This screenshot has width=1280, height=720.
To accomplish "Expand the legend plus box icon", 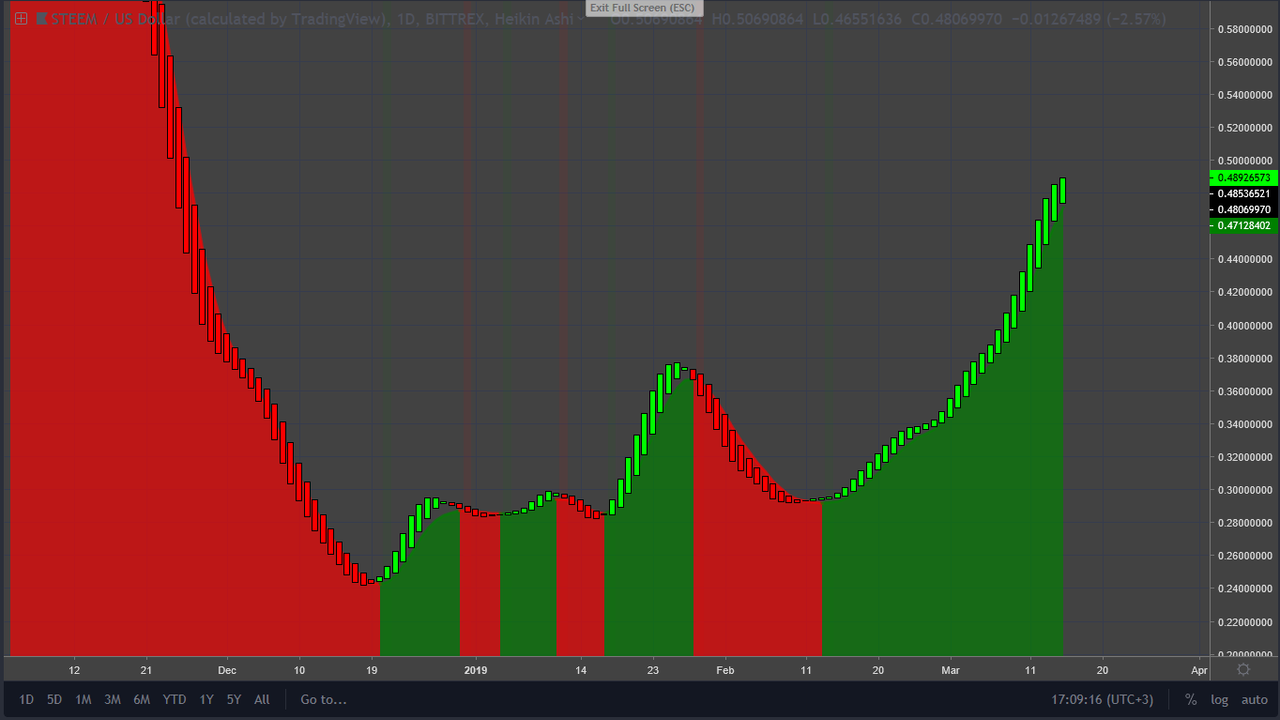I will point(20,18).
